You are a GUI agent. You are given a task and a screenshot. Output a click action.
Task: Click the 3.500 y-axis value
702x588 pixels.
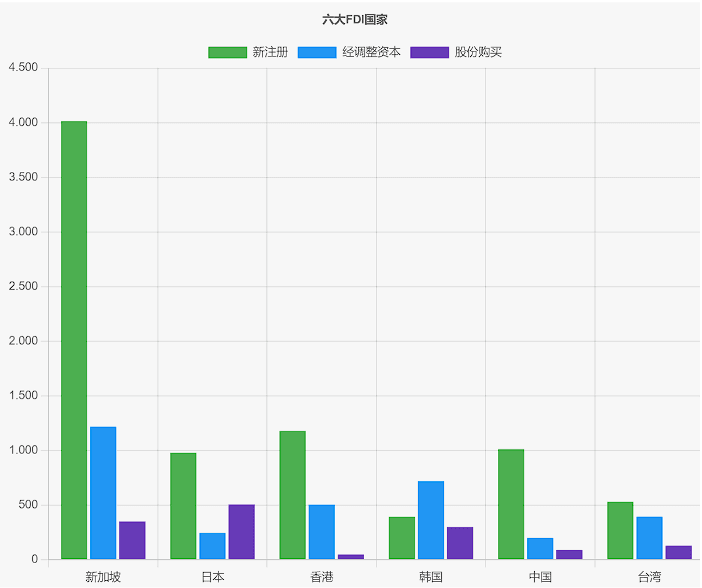click(23, 177)
